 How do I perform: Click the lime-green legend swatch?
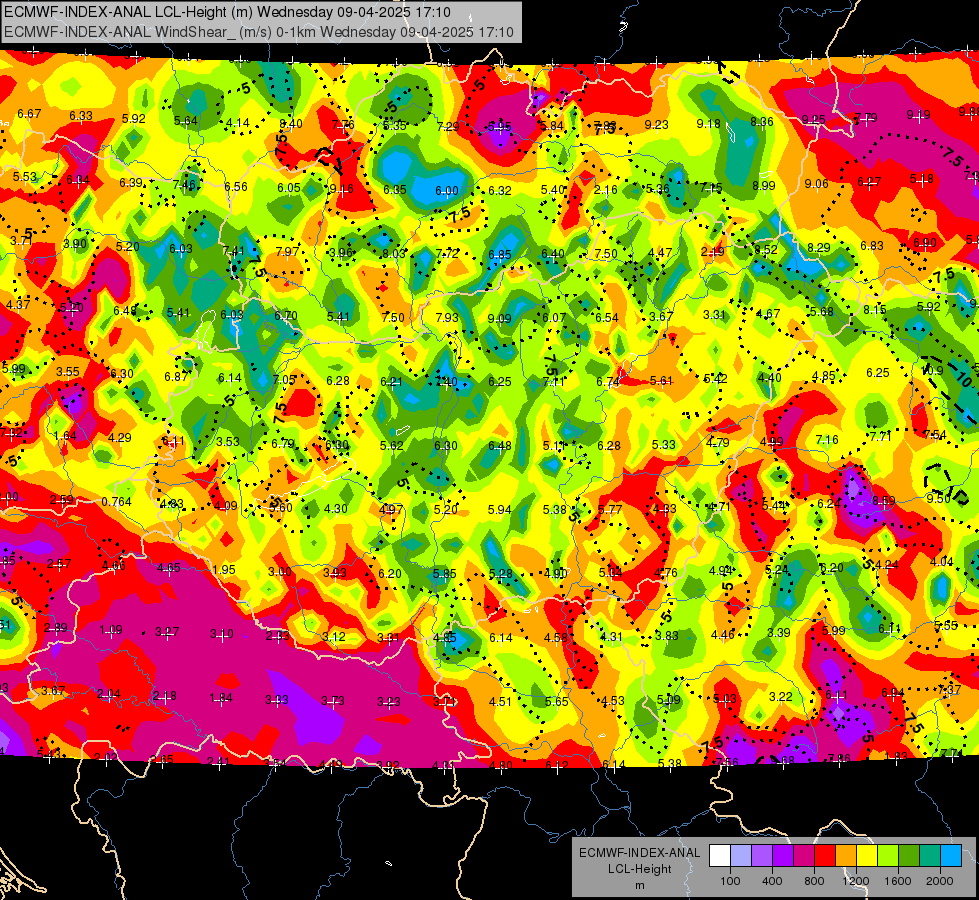(888, 856)
